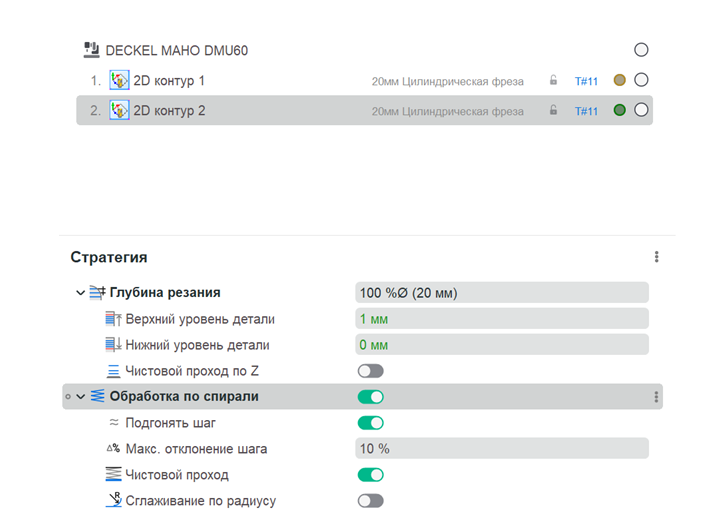Edit the Нижний уровень детали 0 мм field
This screenshot has height=528, width=720.
coord(502,344)
